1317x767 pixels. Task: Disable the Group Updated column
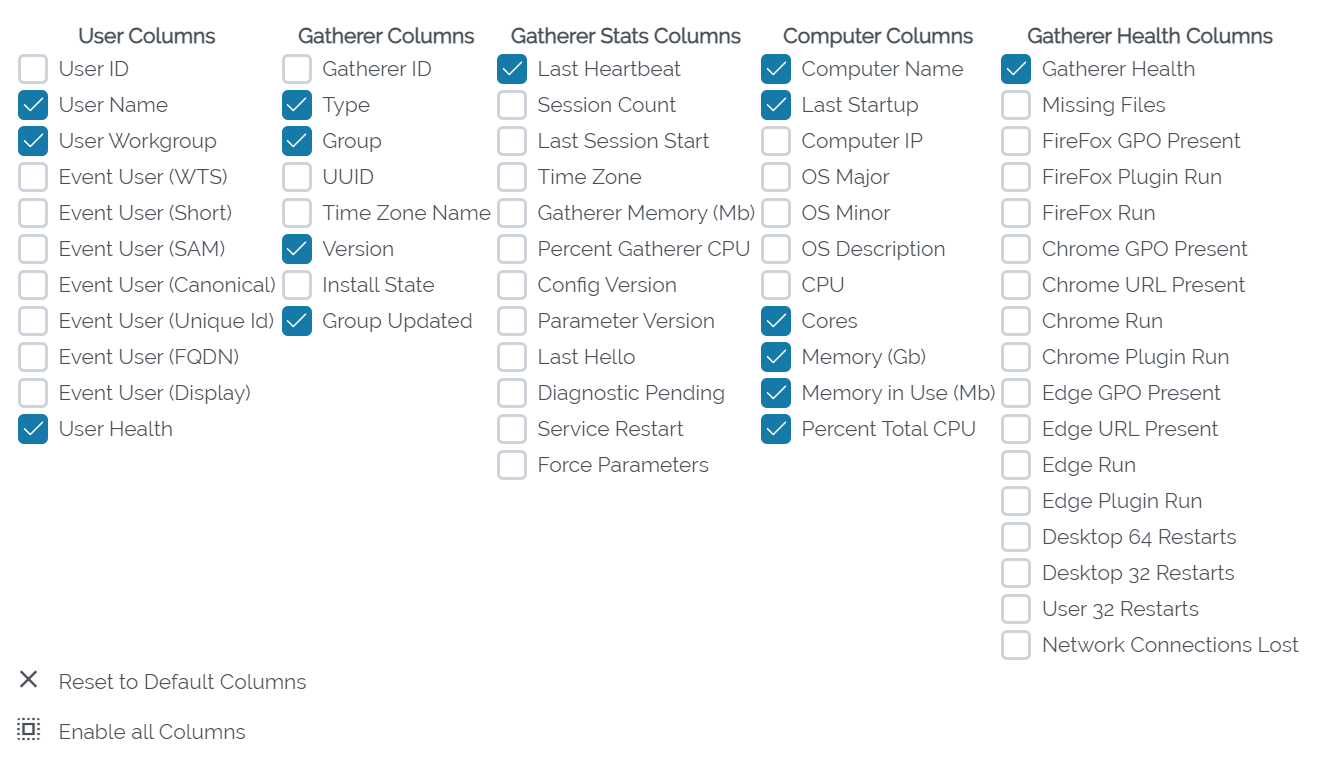coord(296,320)
